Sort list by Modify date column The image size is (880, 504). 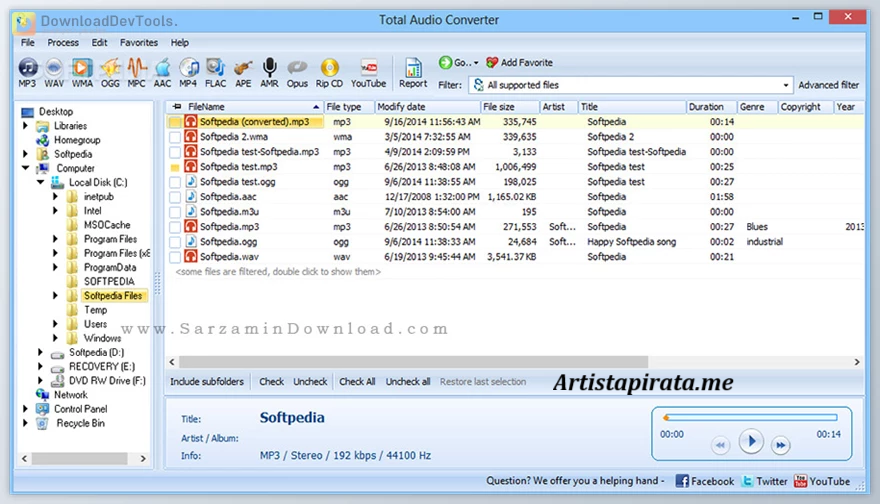[x=427, y=107]
